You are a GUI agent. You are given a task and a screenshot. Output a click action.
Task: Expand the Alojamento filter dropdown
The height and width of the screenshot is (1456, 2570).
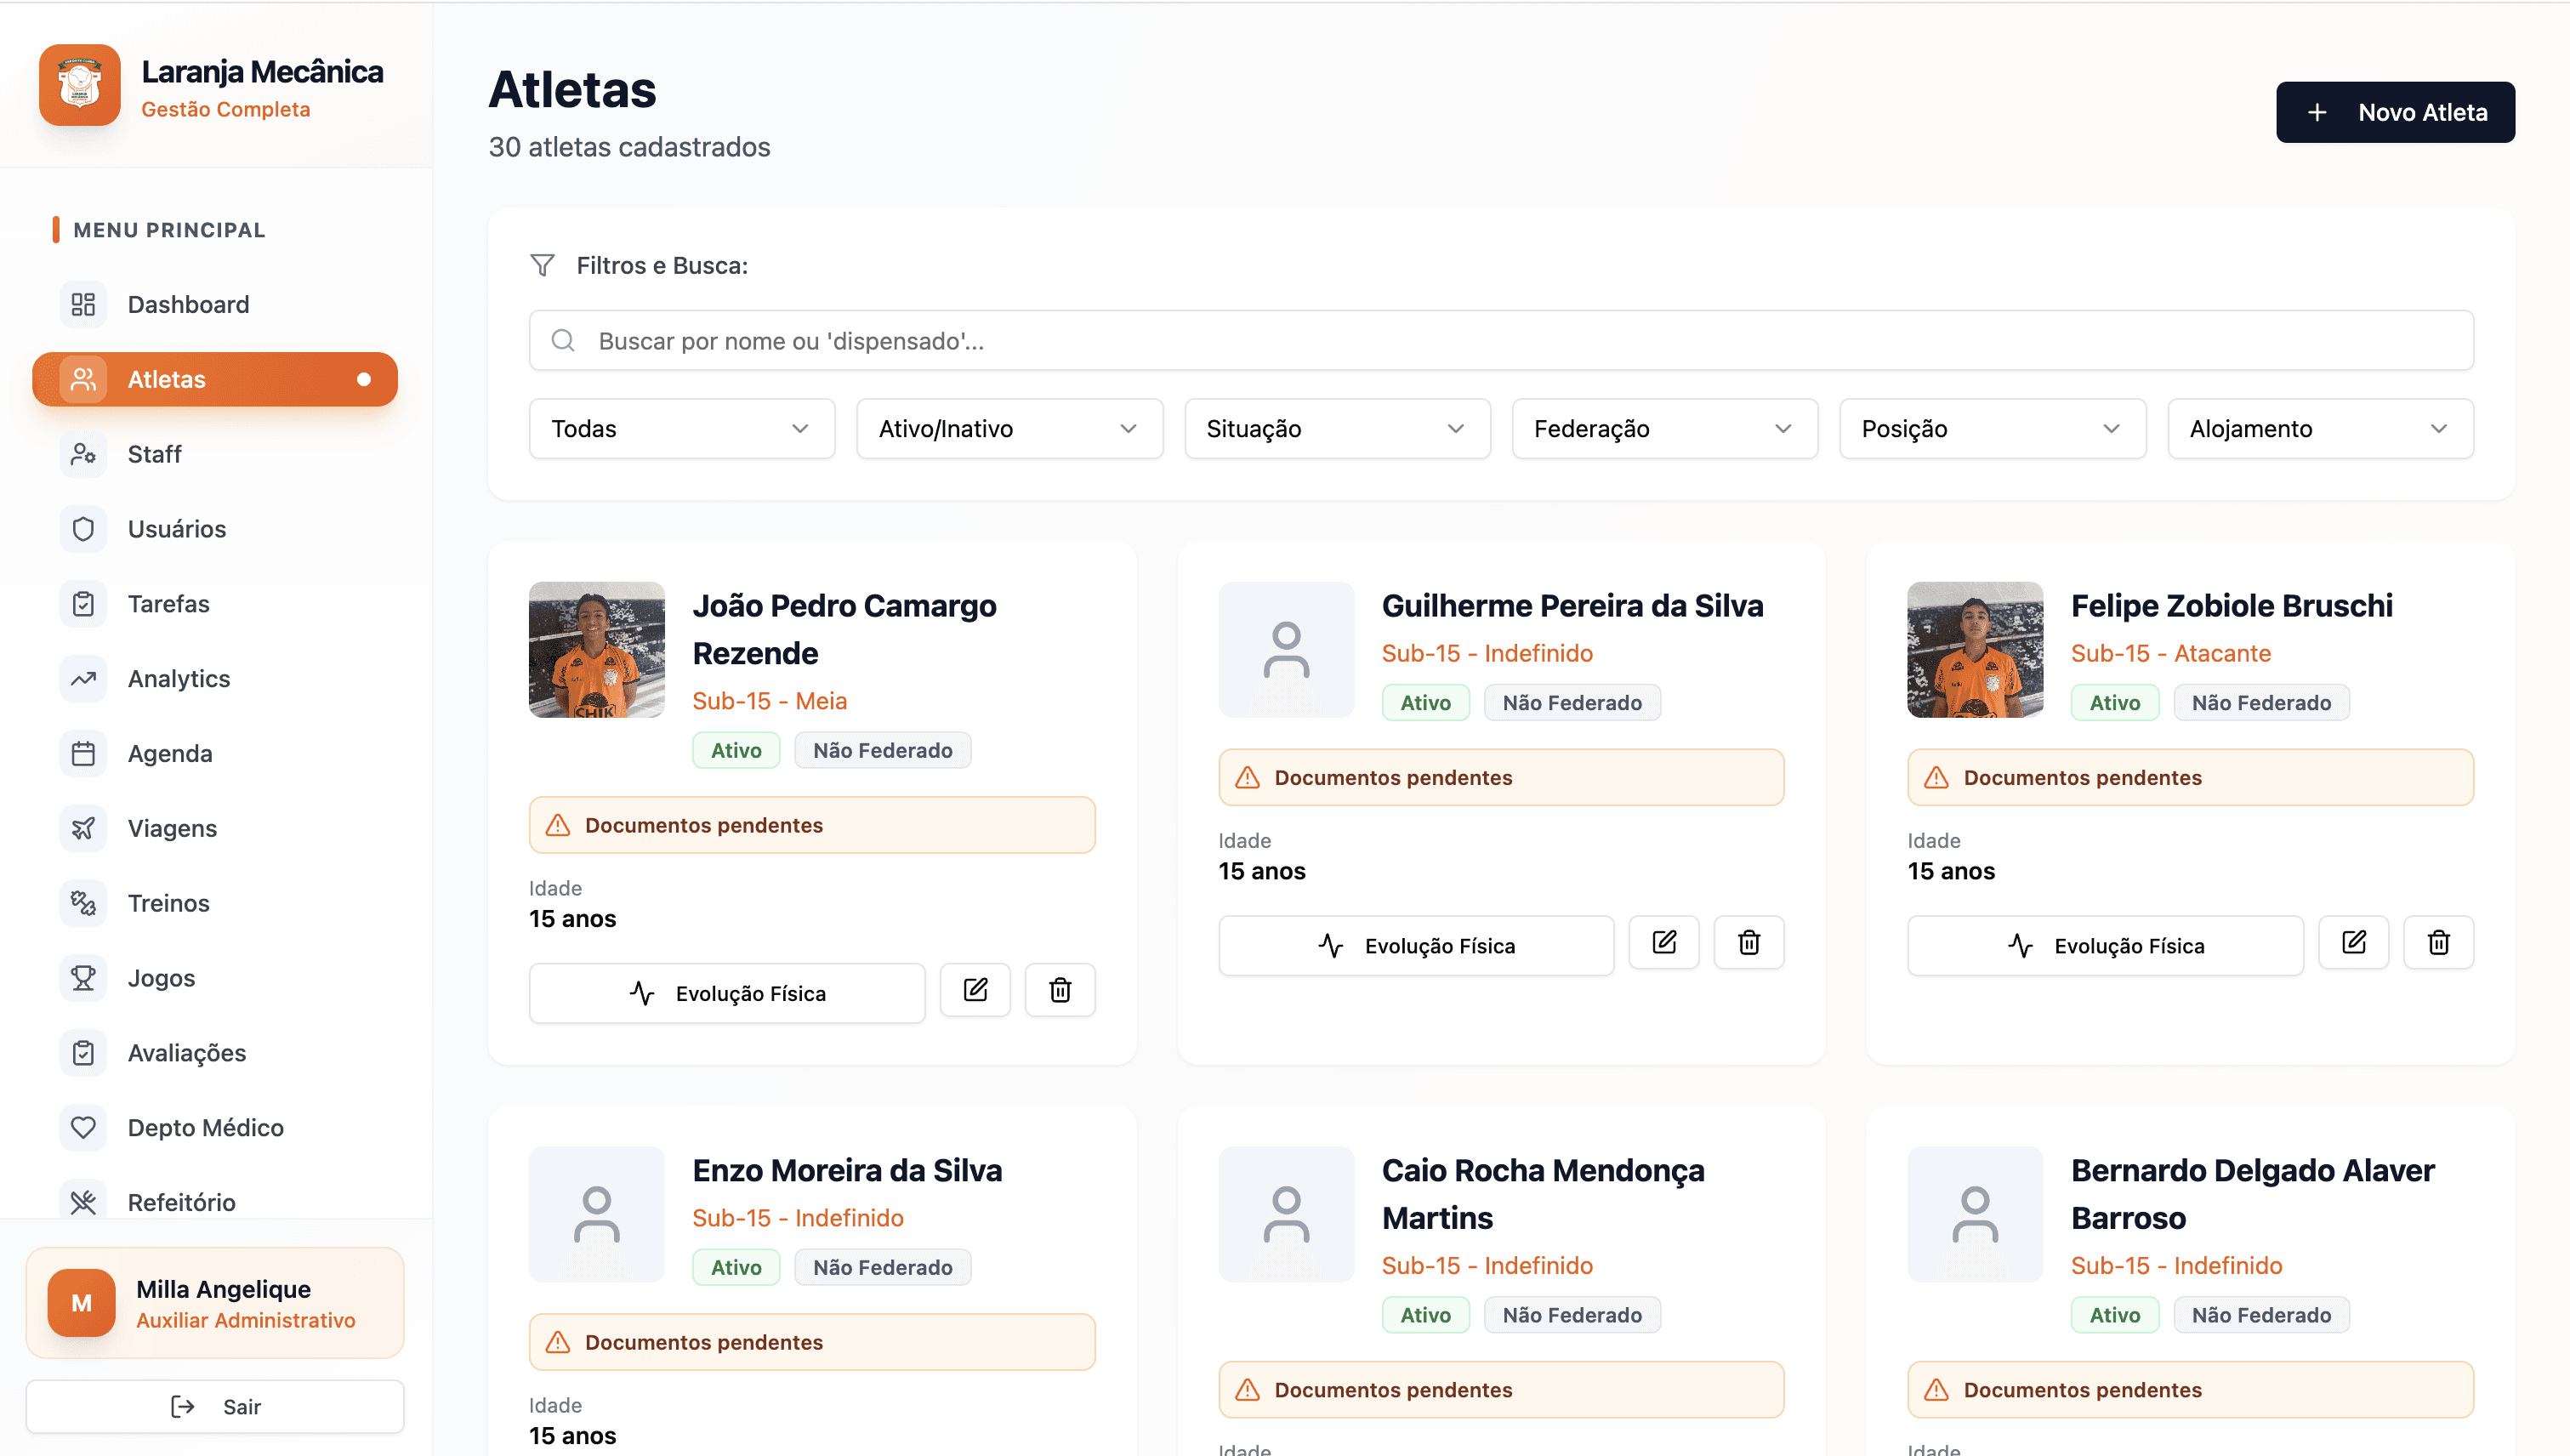point(2319,429)
